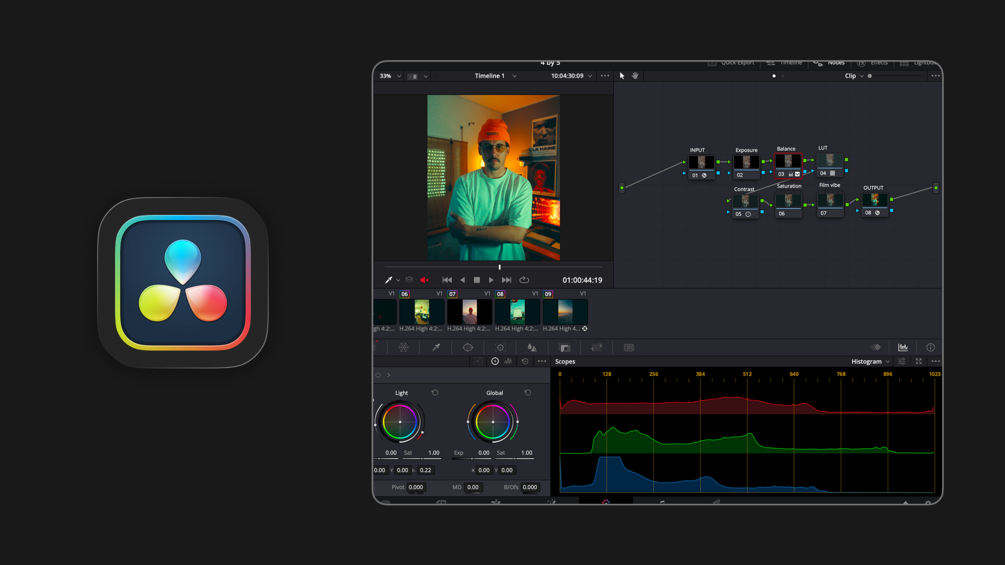Select clip thumbnail 09
The width and height of the screenshot is (1005, 565).
(565, 312)
